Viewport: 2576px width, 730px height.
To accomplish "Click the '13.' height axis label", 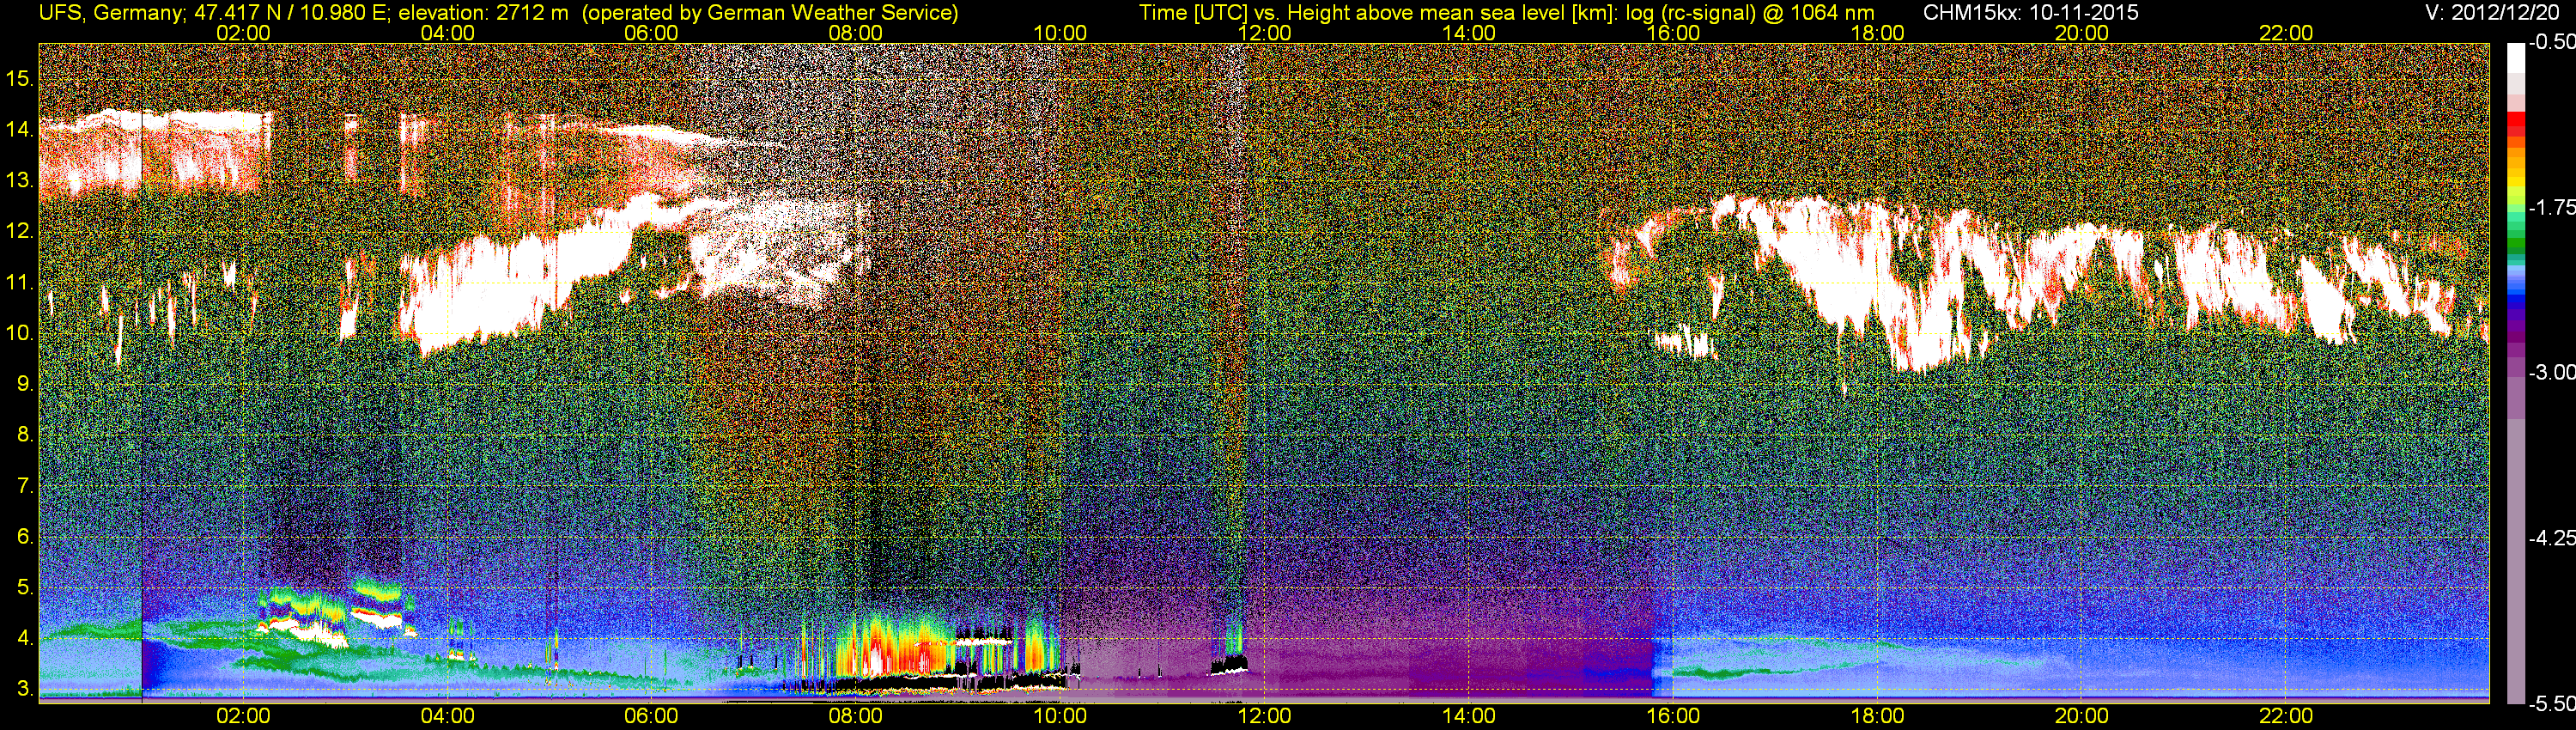I will pos(20,181).
